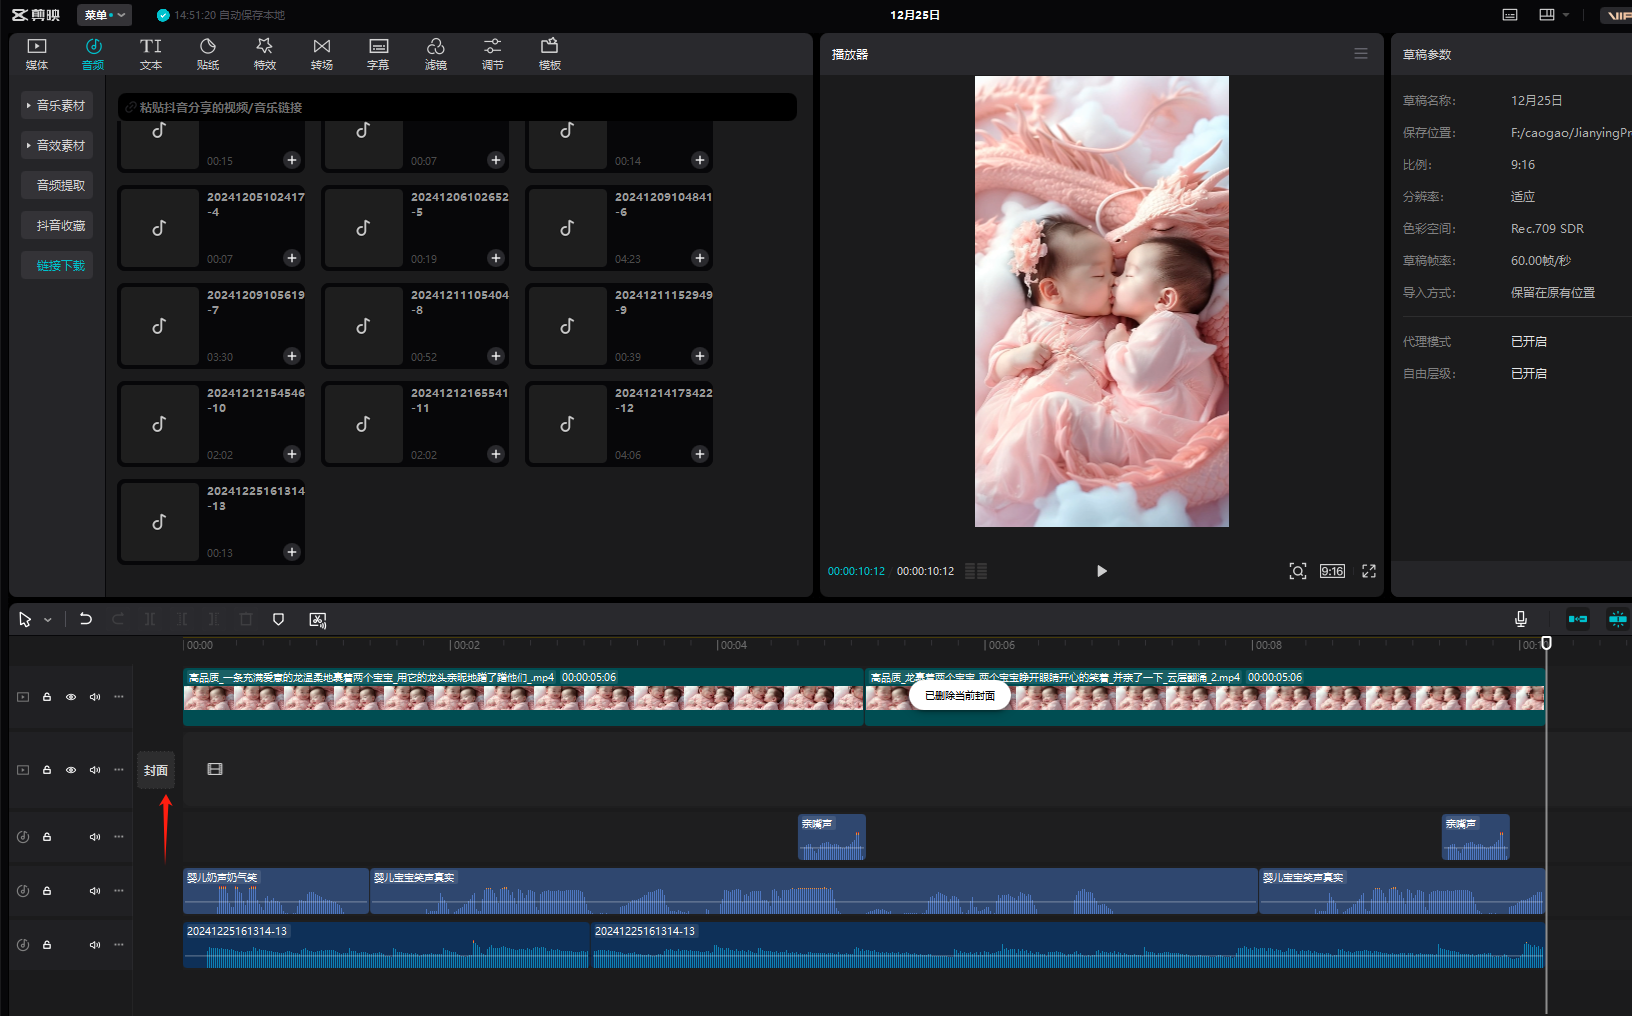The height and width of the screenshot is (1016, 1632).
Task: Click the timeline ruler at 00:04
Action: tap(718, 645)
